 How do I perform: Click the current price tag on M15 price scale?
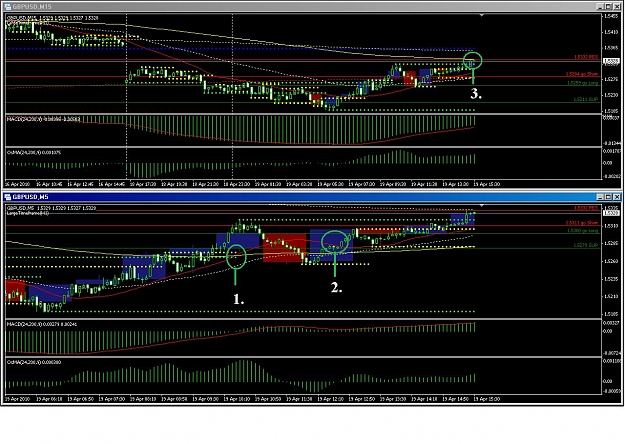click(611, 61)
